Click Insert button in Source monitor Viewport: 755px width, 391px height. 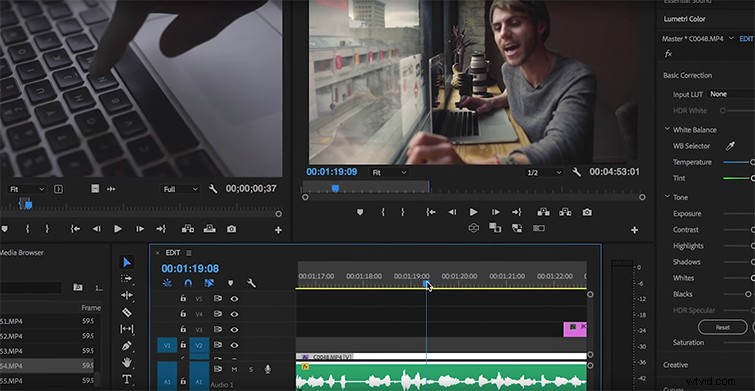tap(188, 229)
